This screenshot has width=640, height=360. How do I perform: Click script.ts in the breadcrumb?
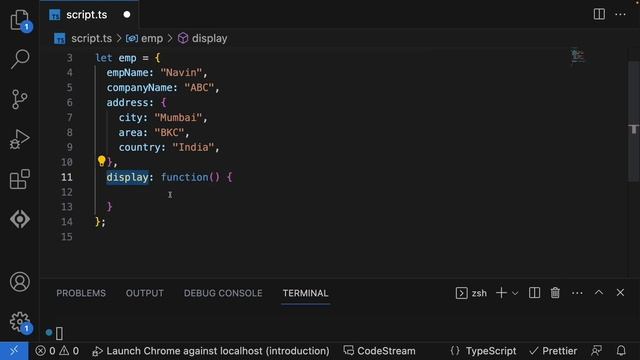click(x=91, y=38)
